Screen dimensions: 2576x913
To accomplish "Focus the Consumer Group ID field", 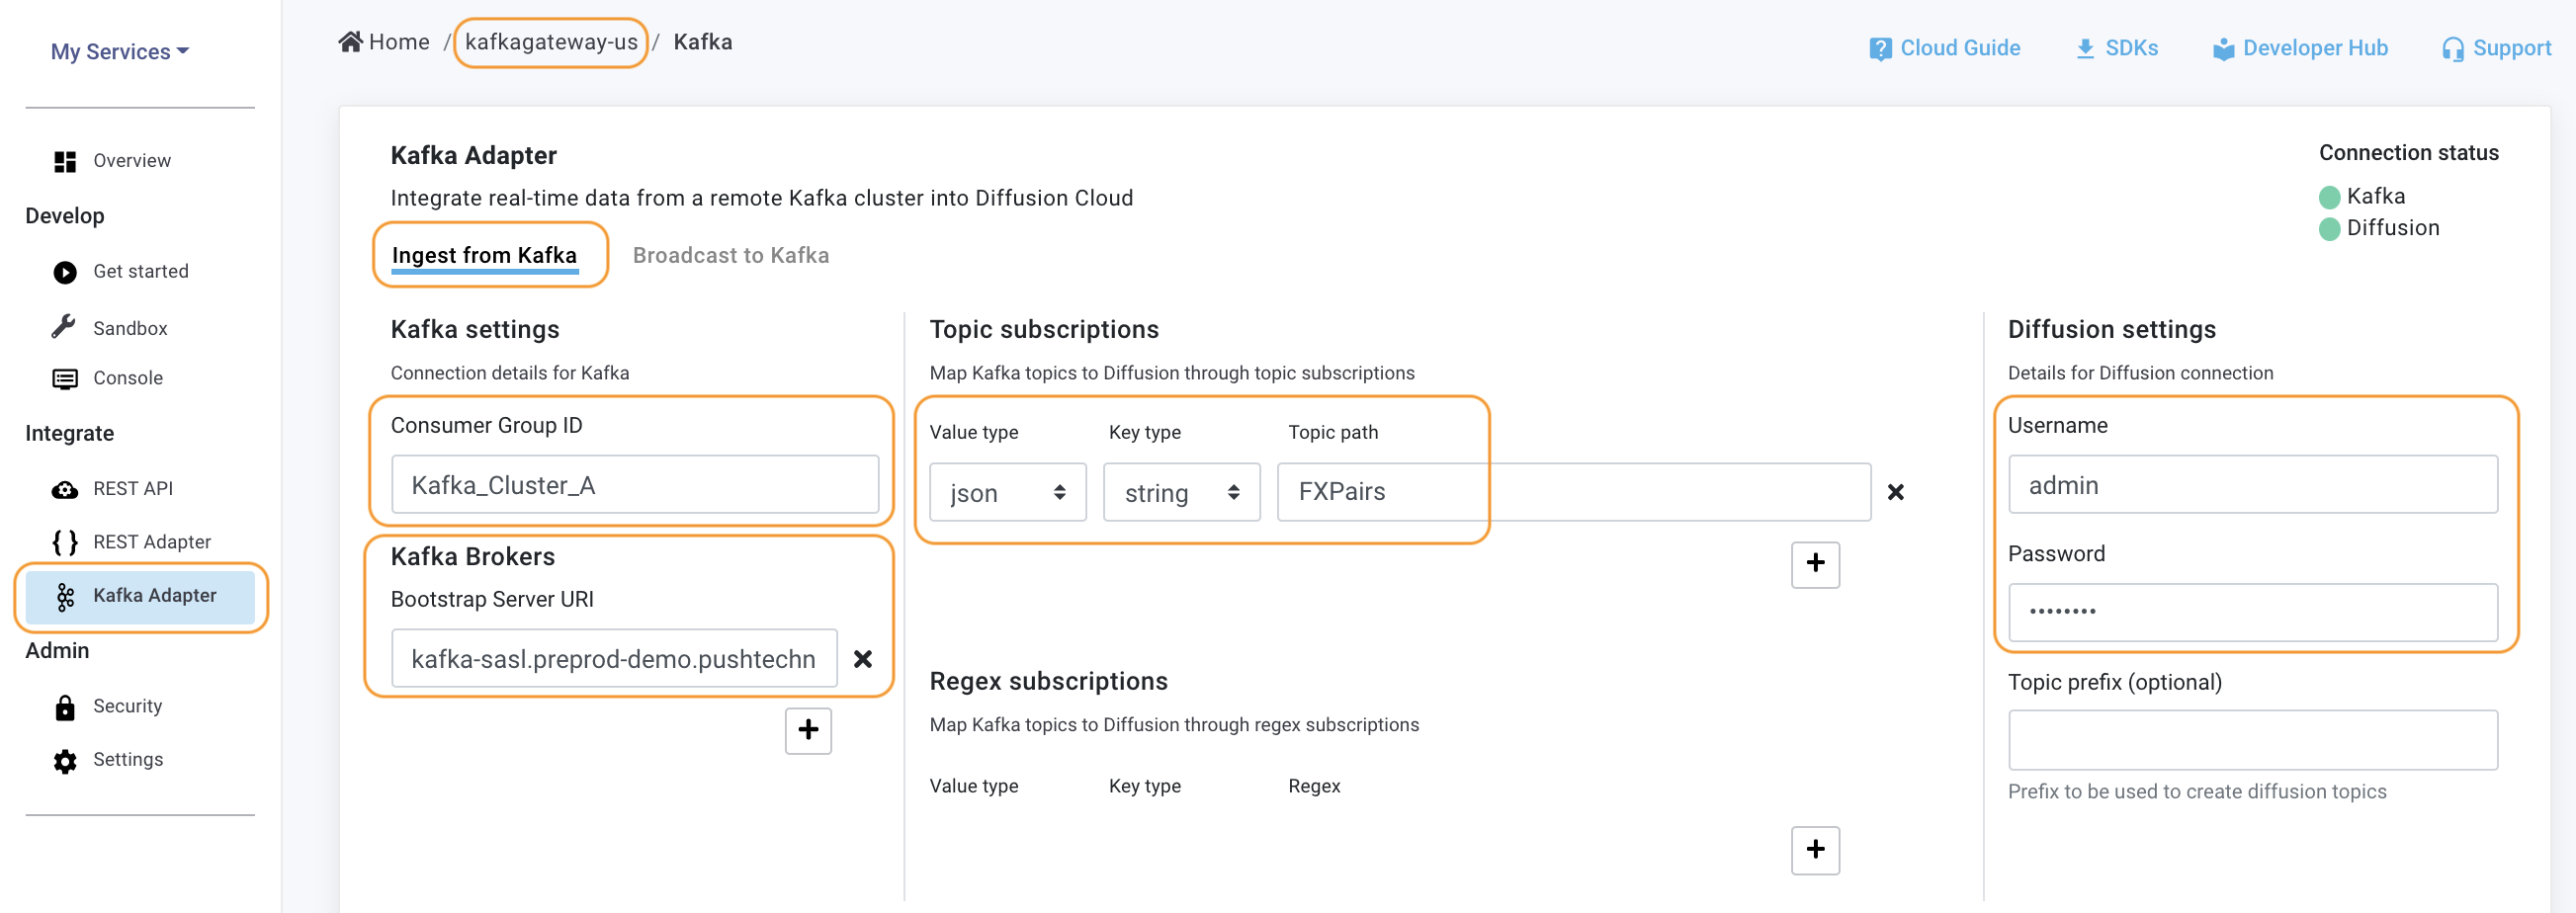I will [x=635, y=485].
